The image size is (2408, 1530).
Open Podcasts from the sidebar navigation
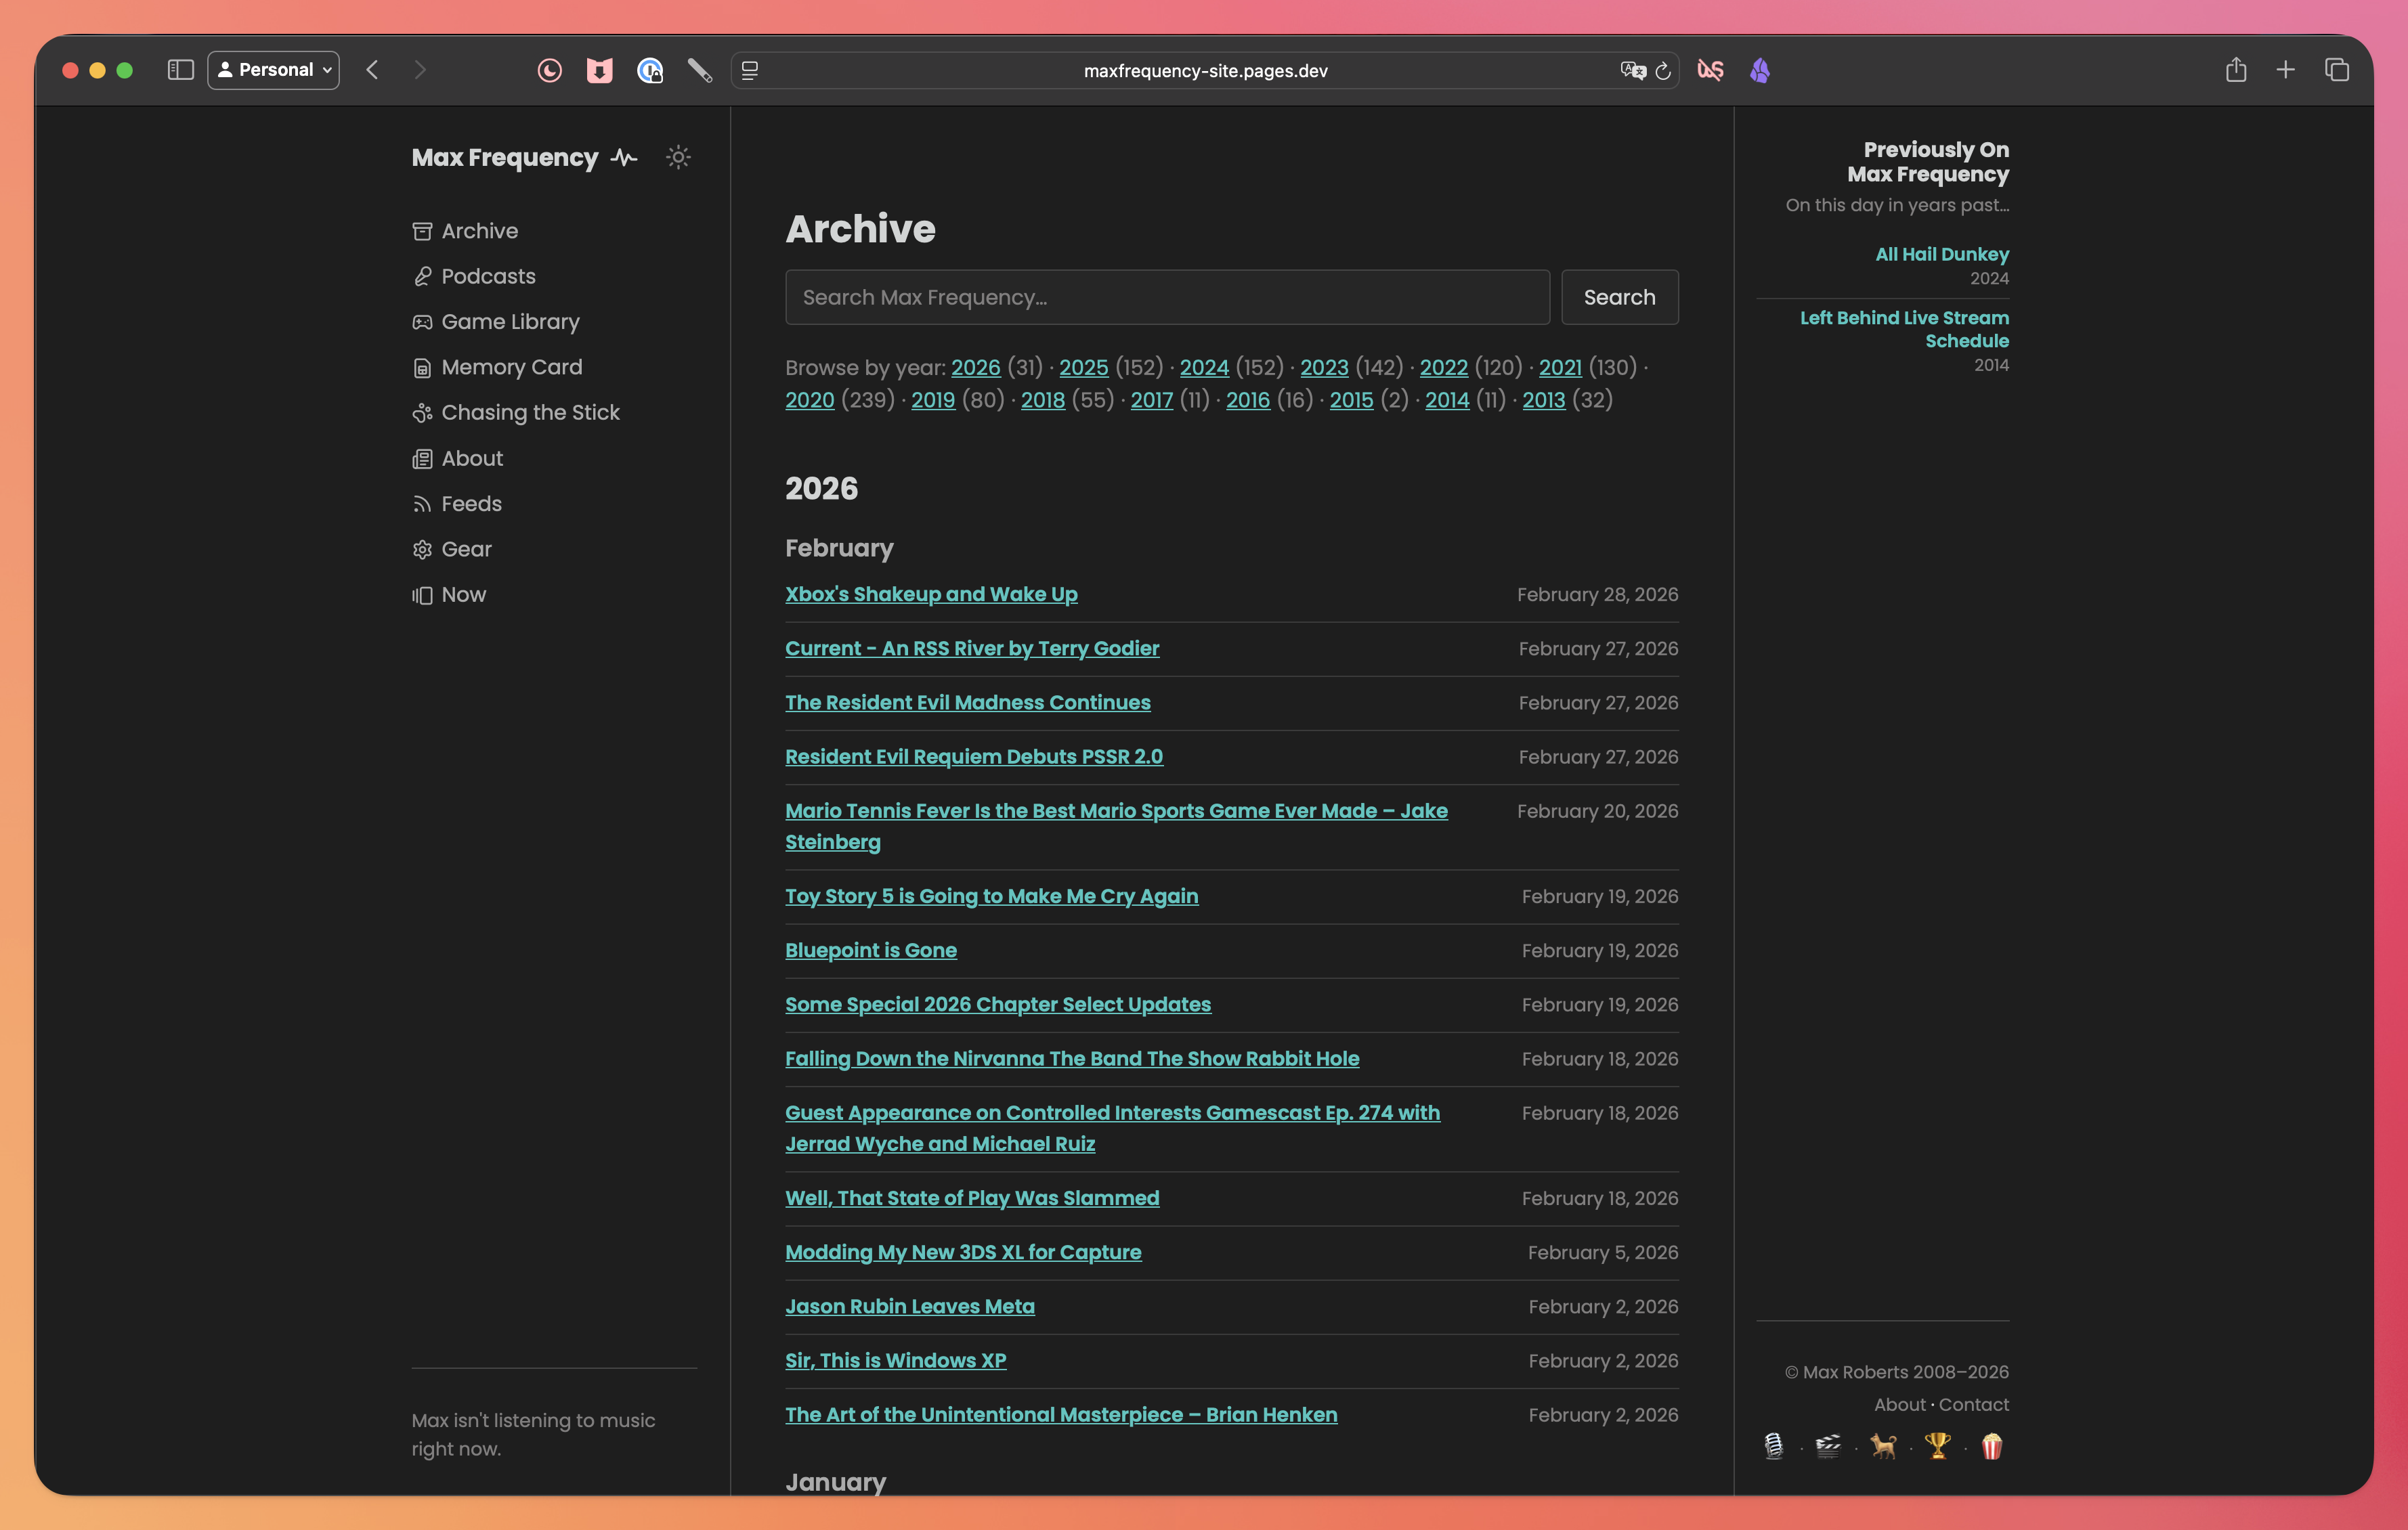pos(488,276)
